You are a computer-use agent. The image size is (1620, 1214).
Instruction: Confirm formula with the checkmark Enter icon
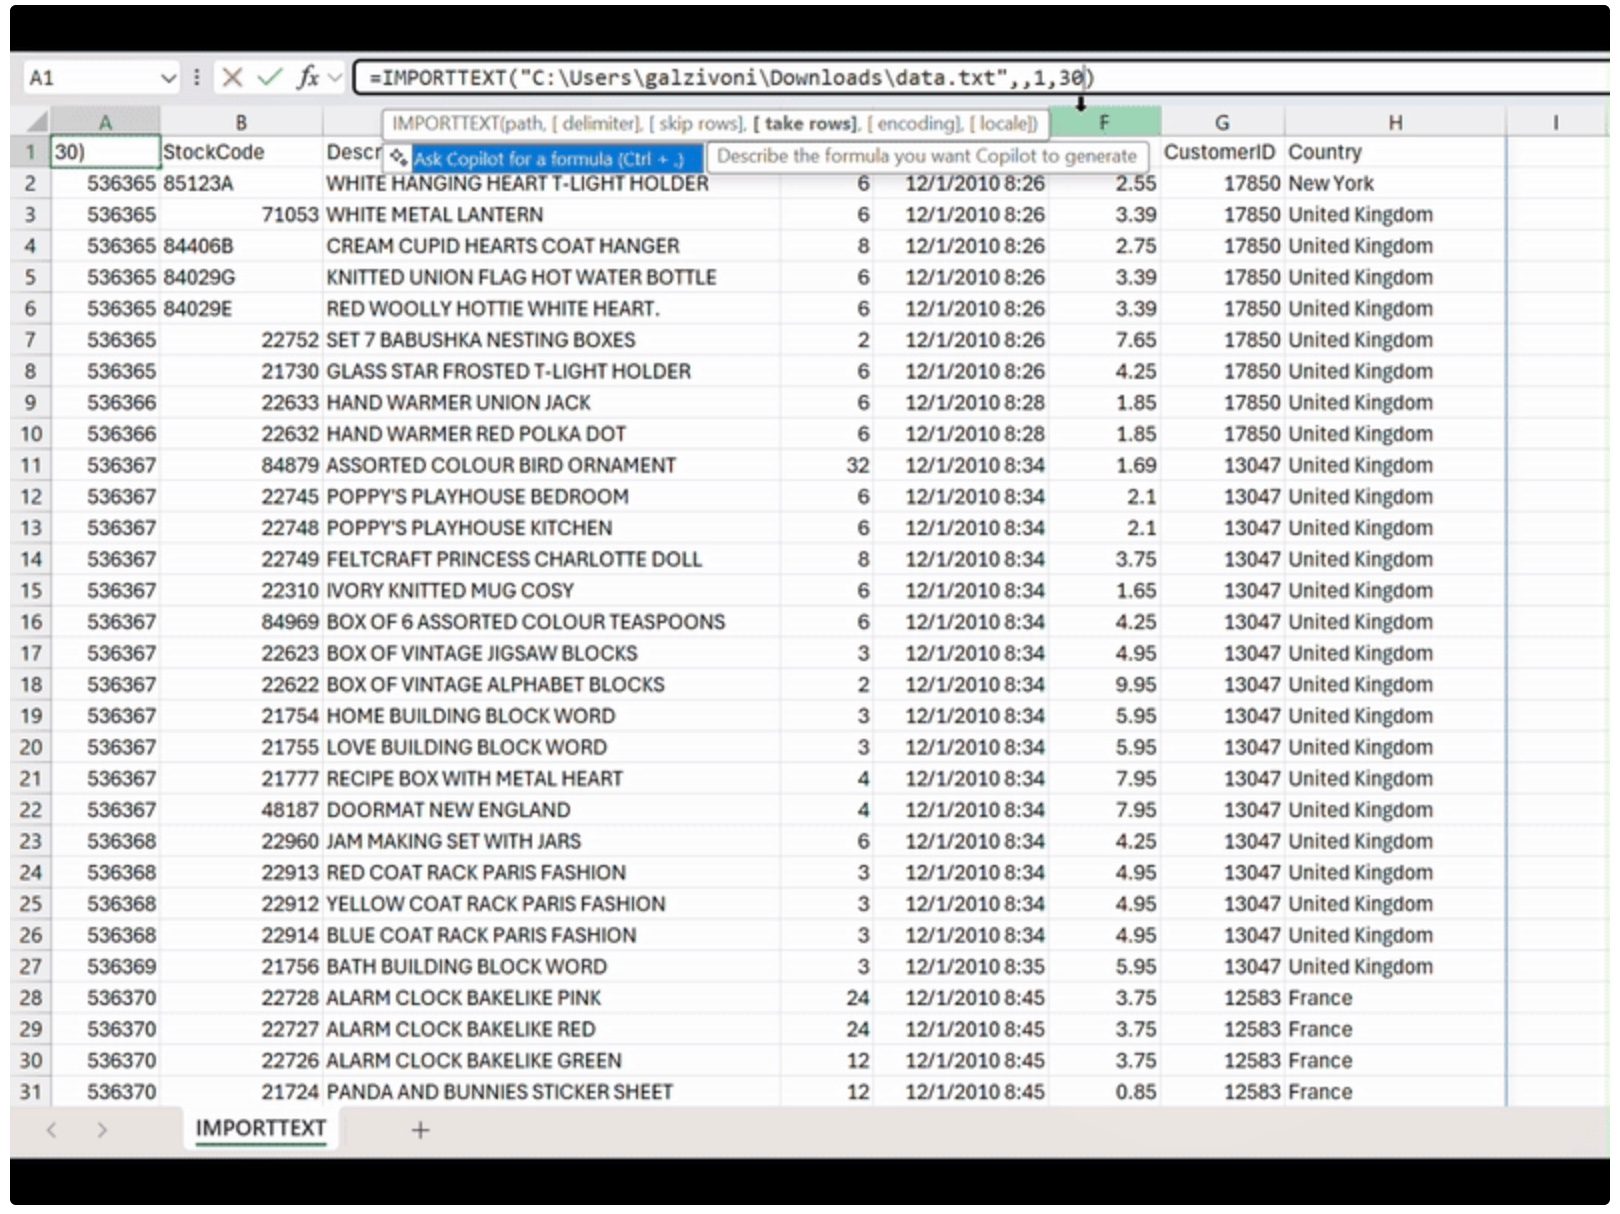tap(269, 77)
